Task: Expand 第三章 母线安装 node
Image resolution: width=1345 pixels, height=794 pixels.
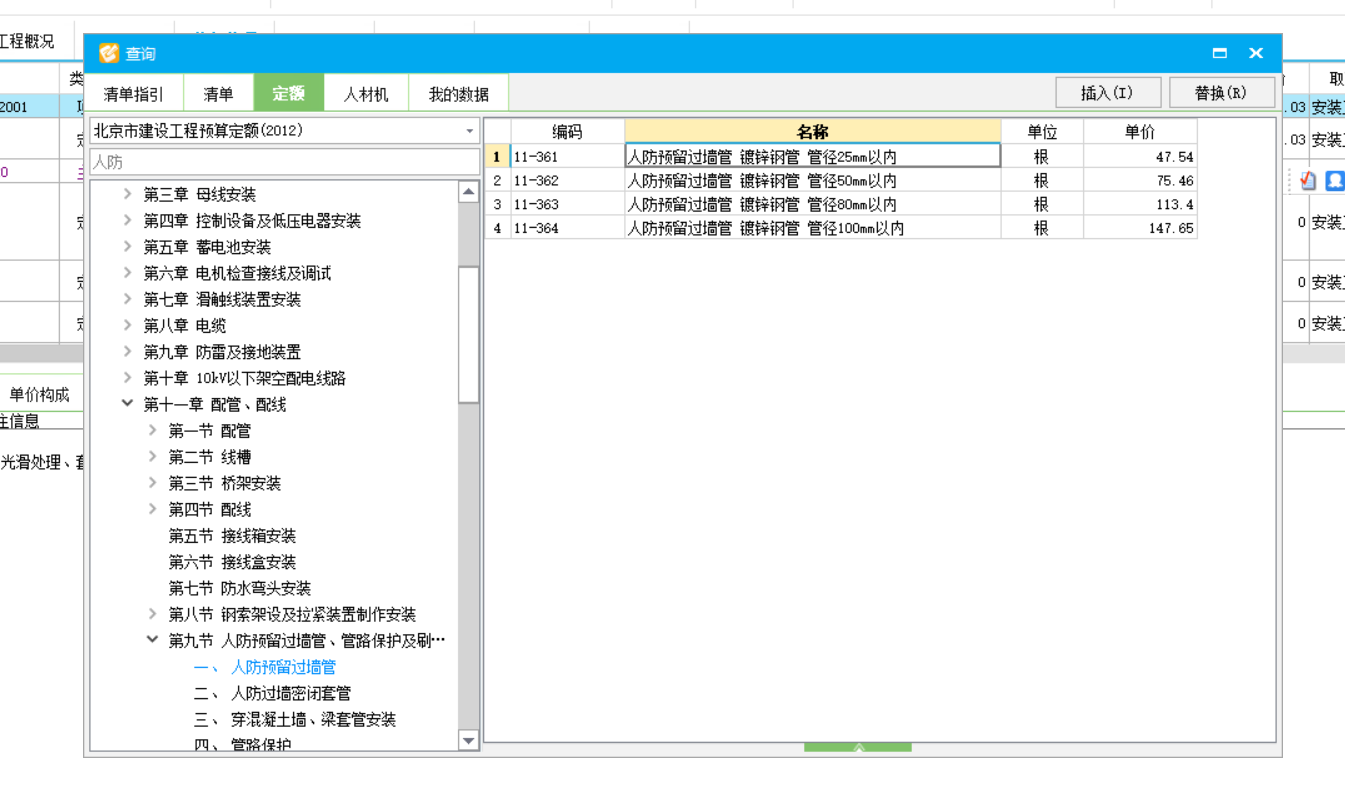Action: coord(127,194)
